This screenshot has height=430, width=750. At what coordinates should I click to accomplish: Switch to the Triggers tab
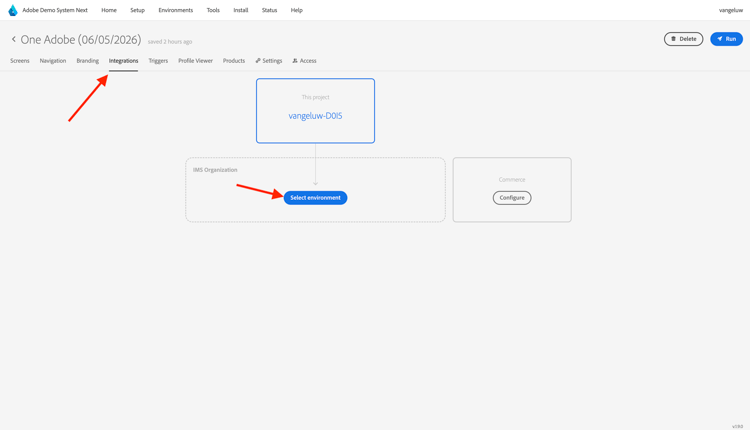(158, 61)
